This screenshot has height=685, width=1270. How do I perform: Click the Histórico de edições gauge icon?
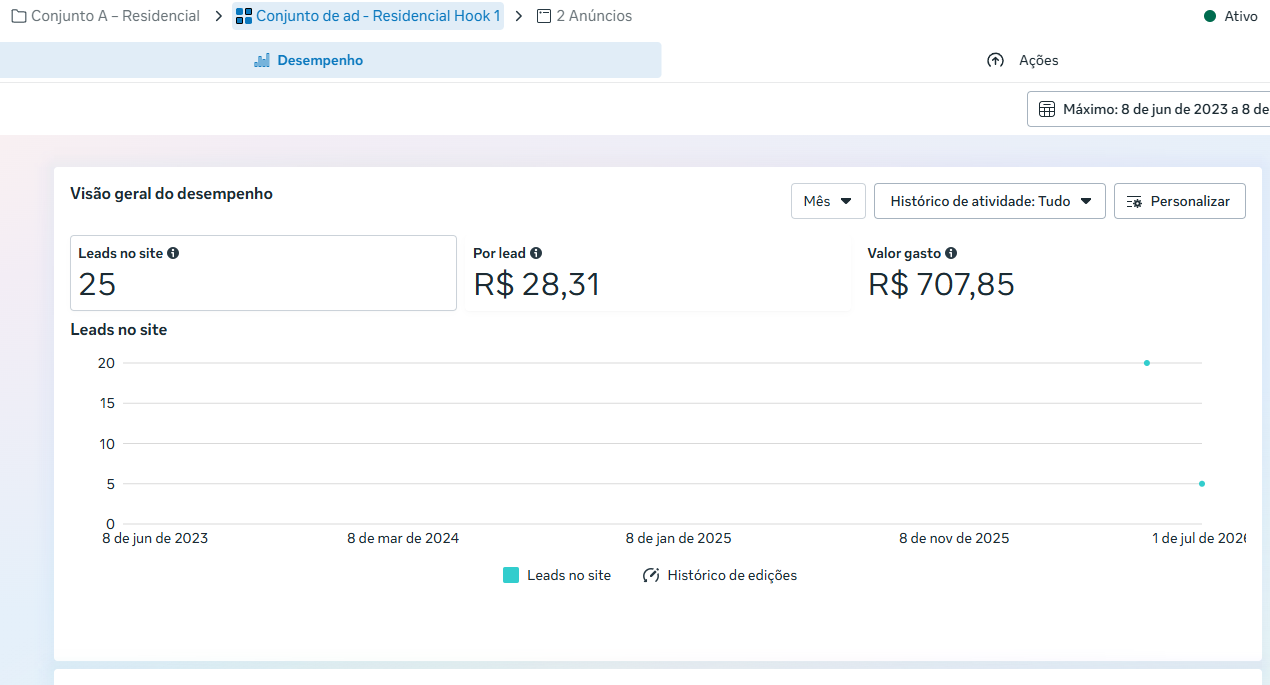pyautogui.click(x=652, y=575)
